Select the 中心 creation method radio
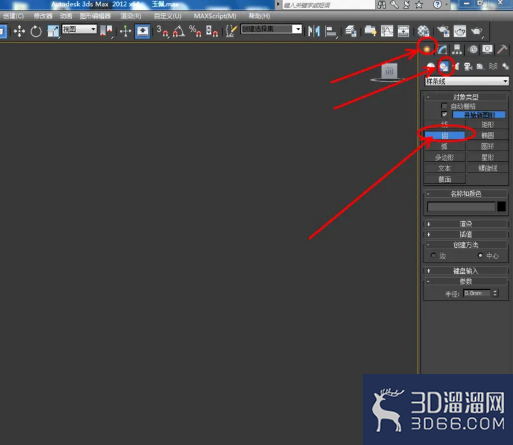Image resolution: width=513 pixels, height=445 pixels. 480,255
